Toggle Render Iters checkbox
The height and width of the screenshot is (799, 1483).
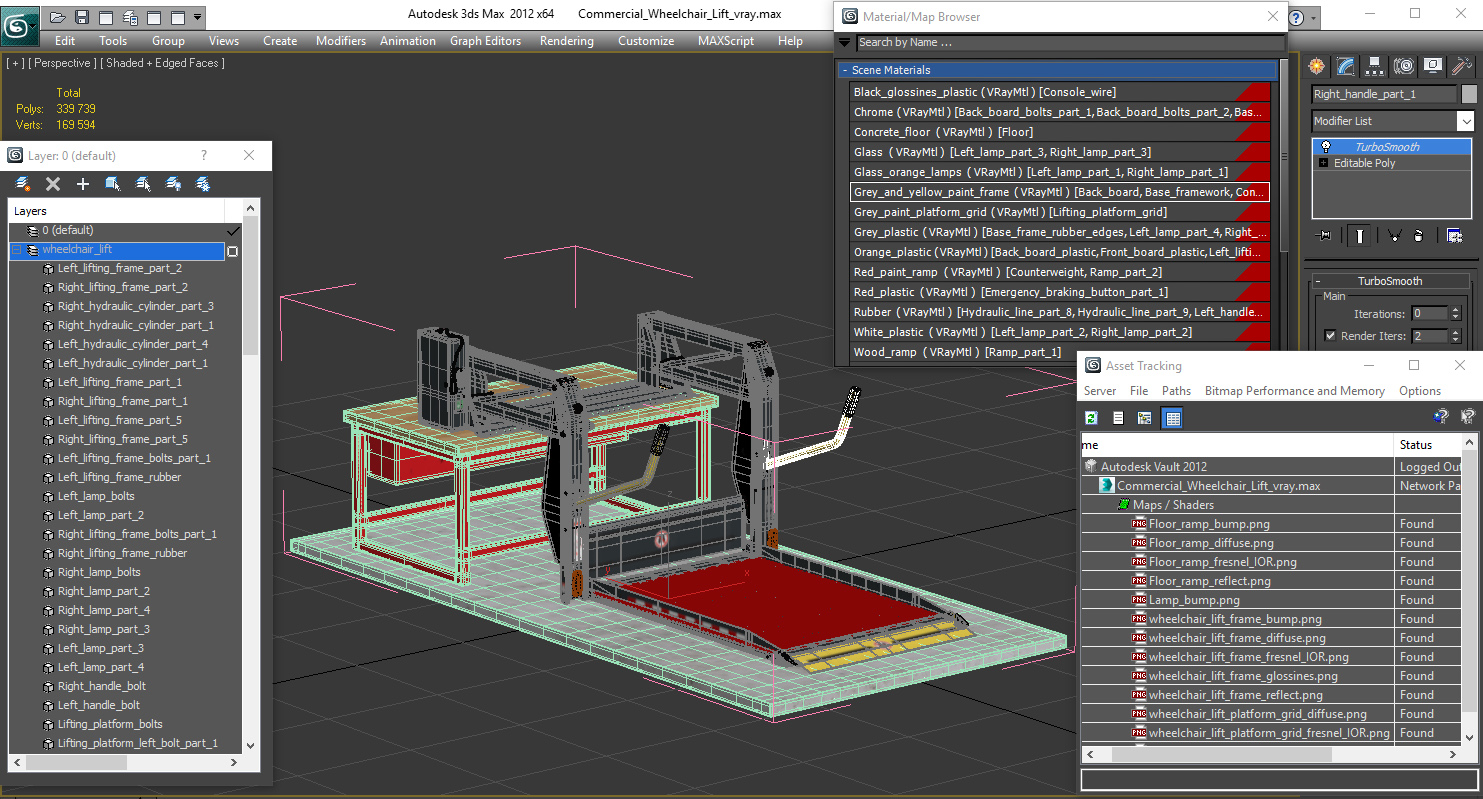1330,336
